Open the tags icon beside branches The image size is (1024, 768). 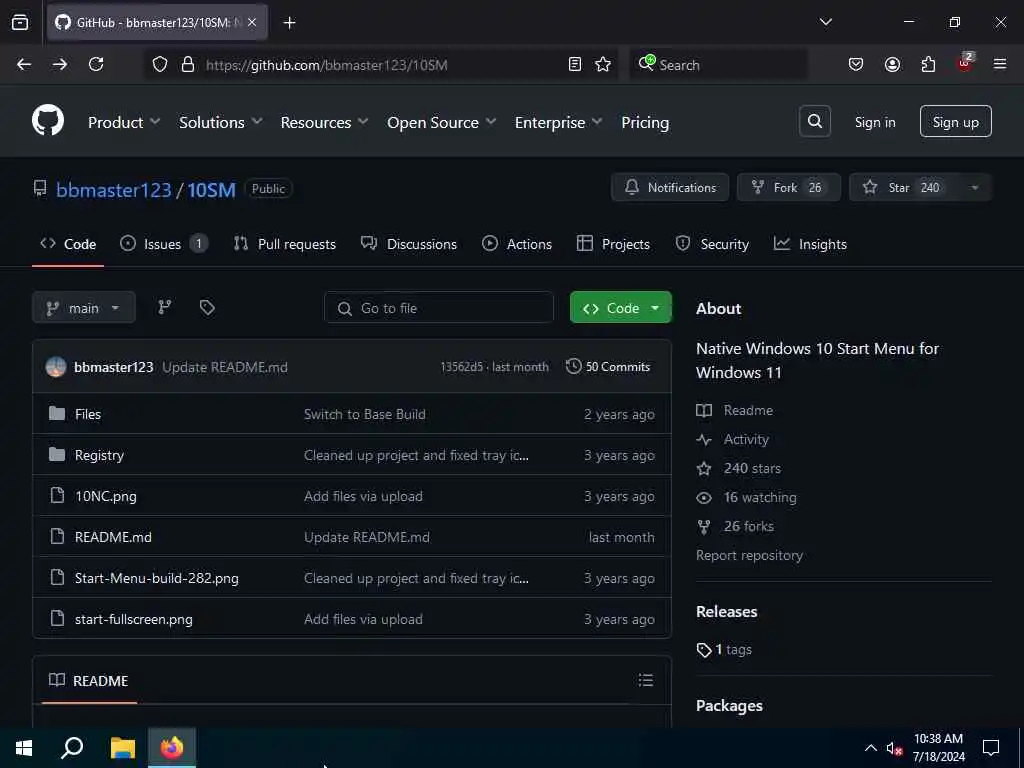point(207,308)
